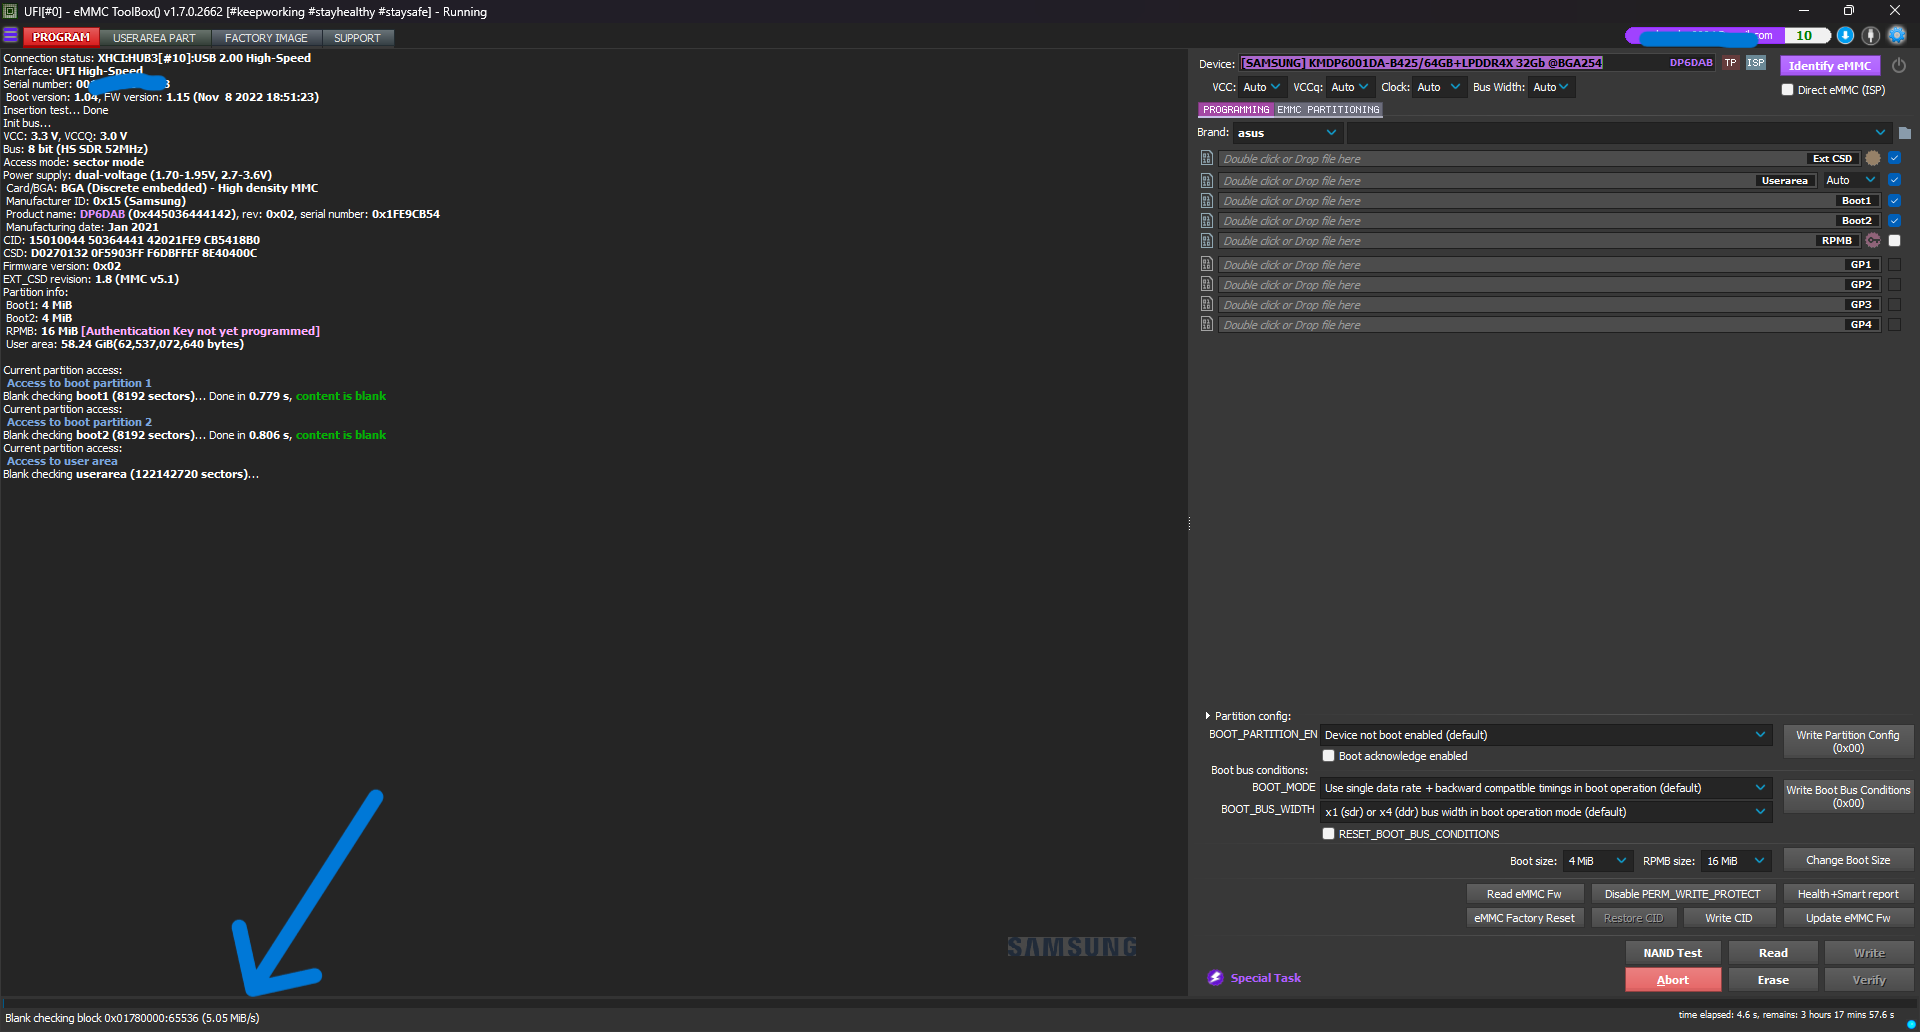Click Health+Smart report button
1920x1032 pixels.
click(1848, 894)
